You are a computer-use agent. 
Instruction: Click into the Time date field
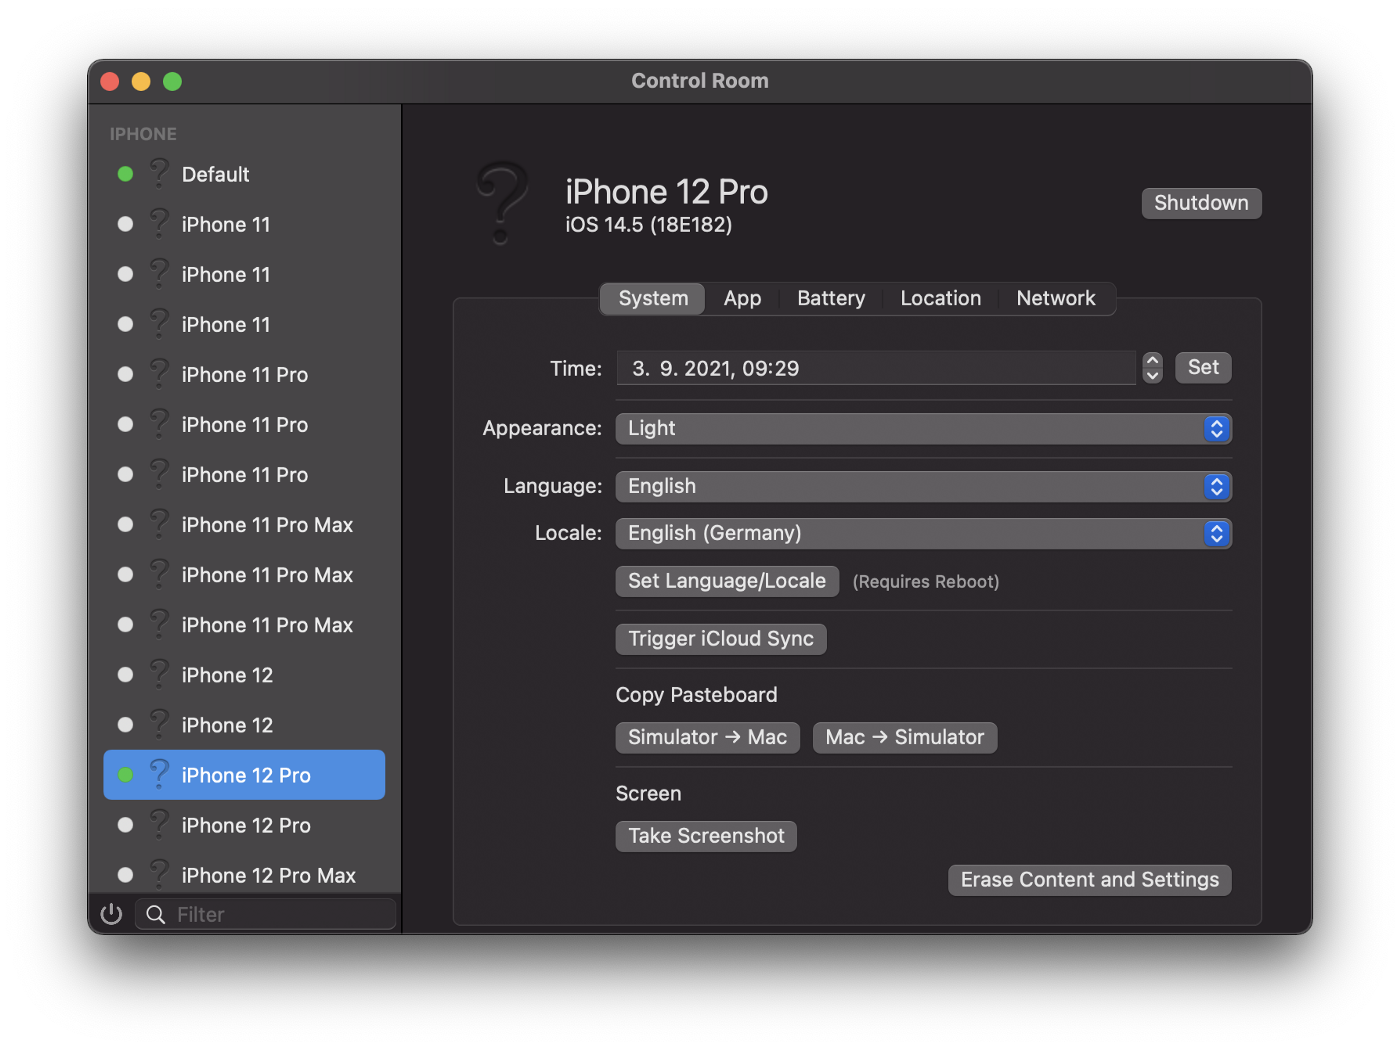(x=875, y=368)
